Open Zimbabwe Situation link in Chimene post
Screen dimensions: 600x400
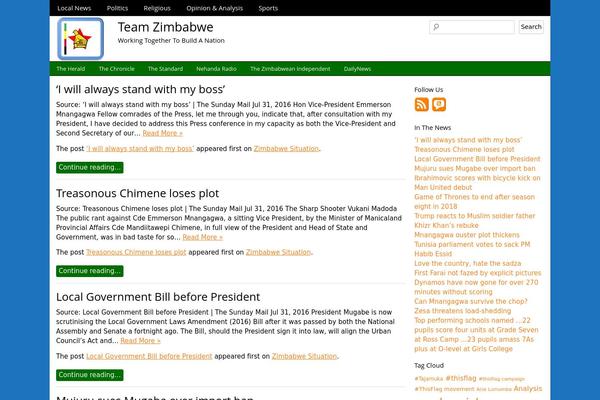pos(278,252)
